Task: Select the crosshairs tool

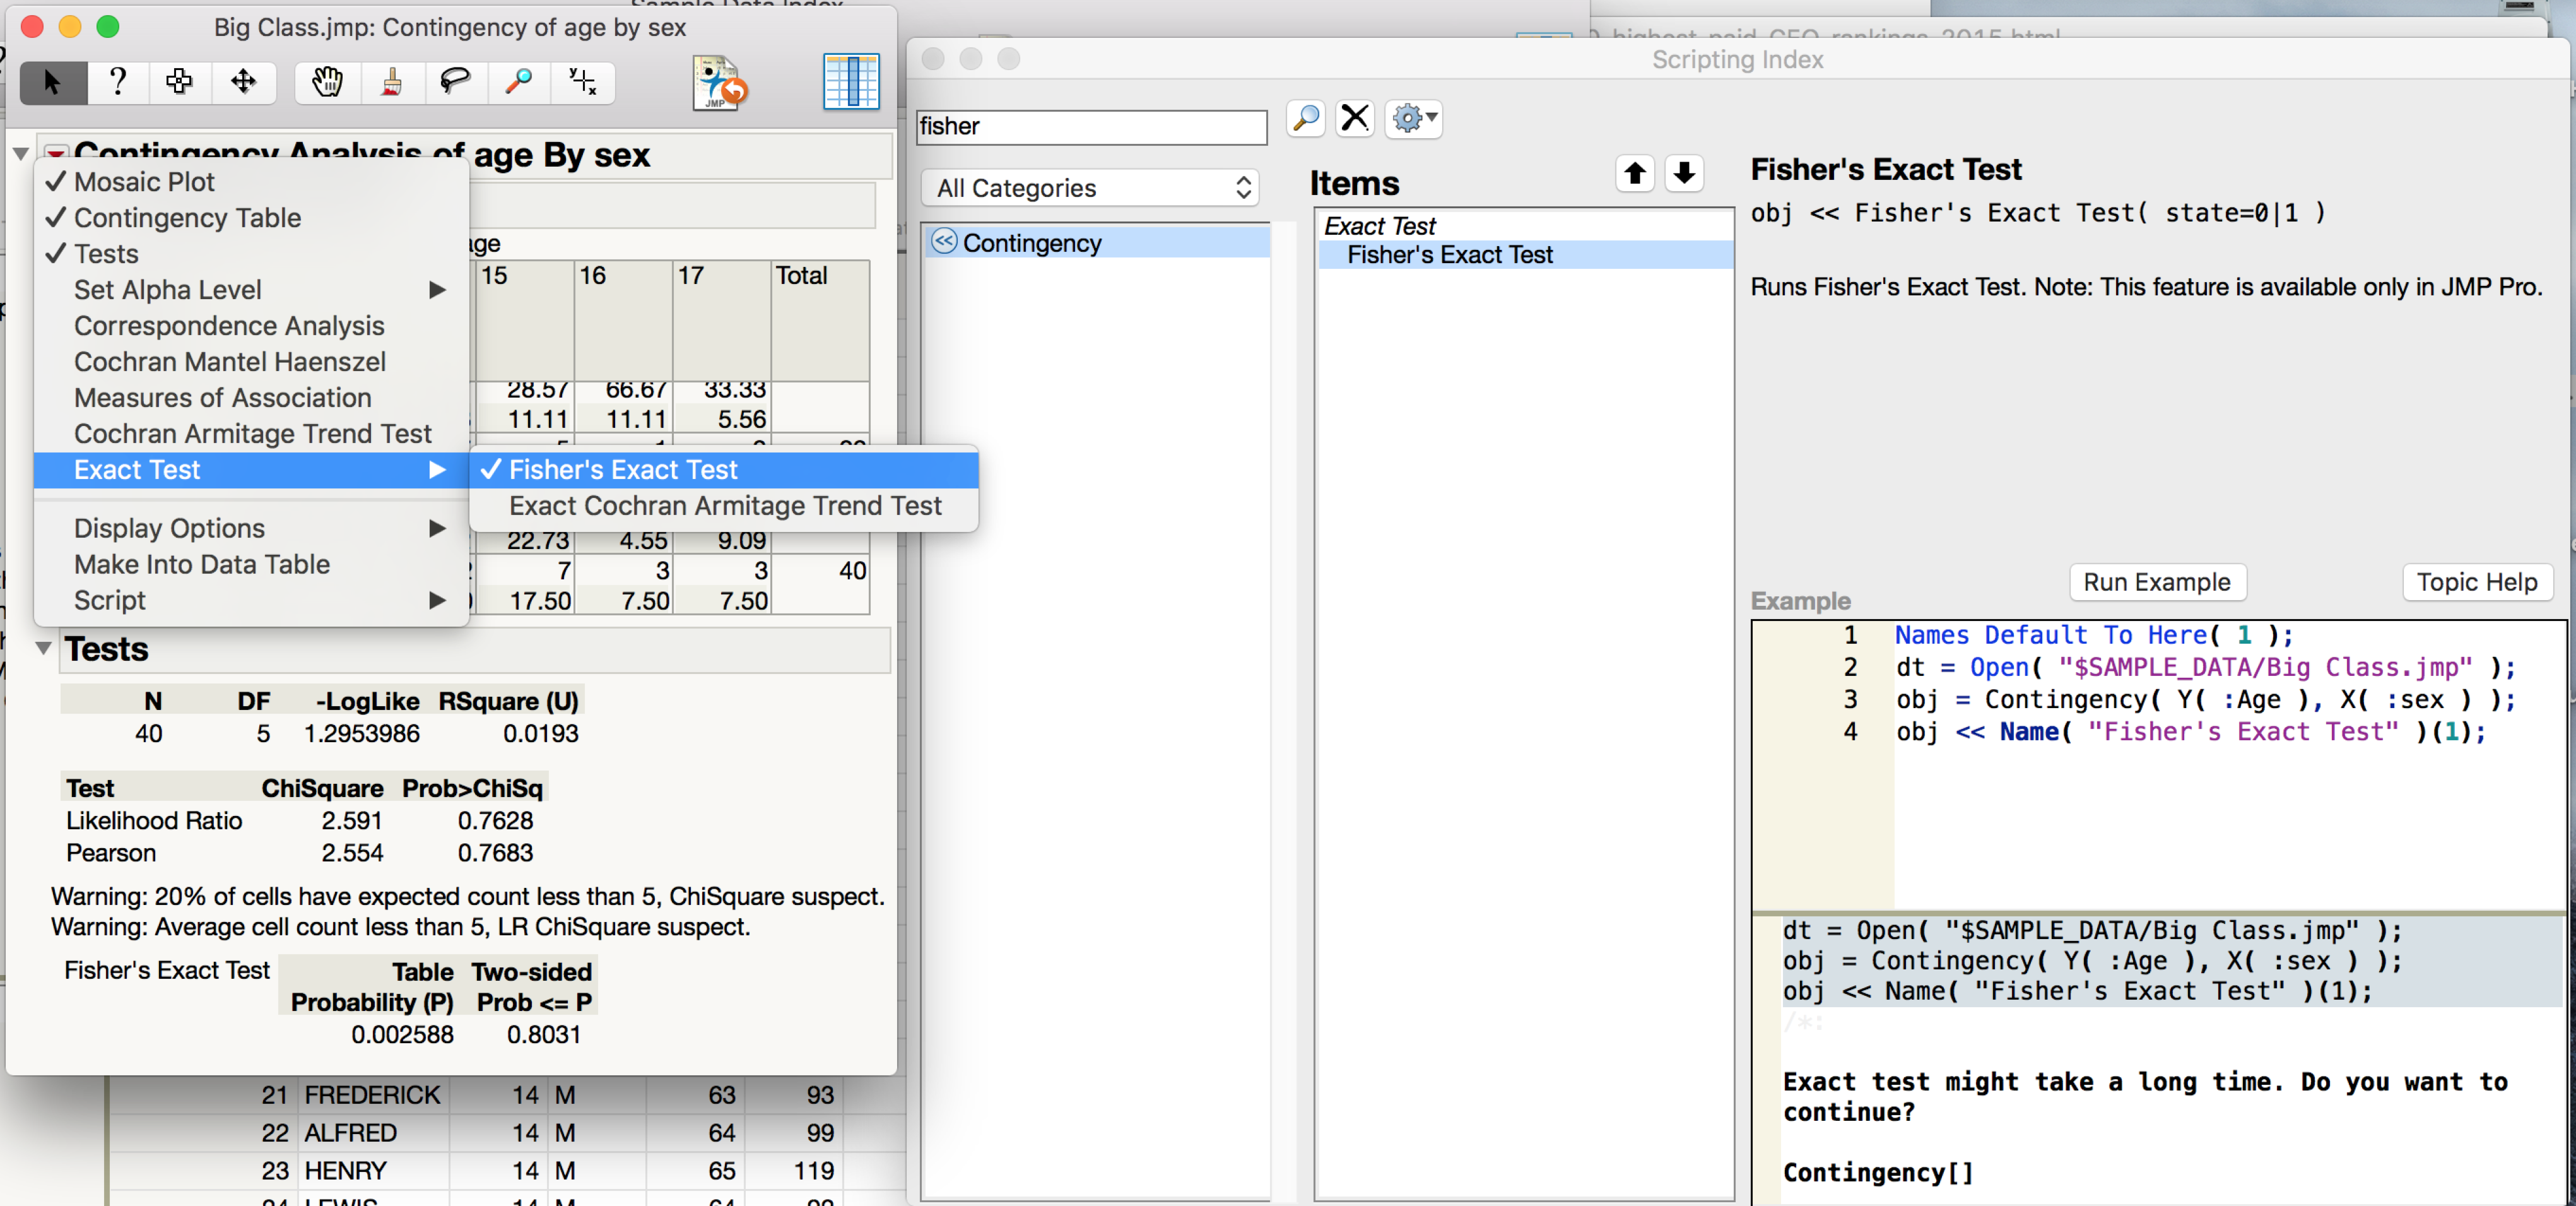Action: coord(582,82)
